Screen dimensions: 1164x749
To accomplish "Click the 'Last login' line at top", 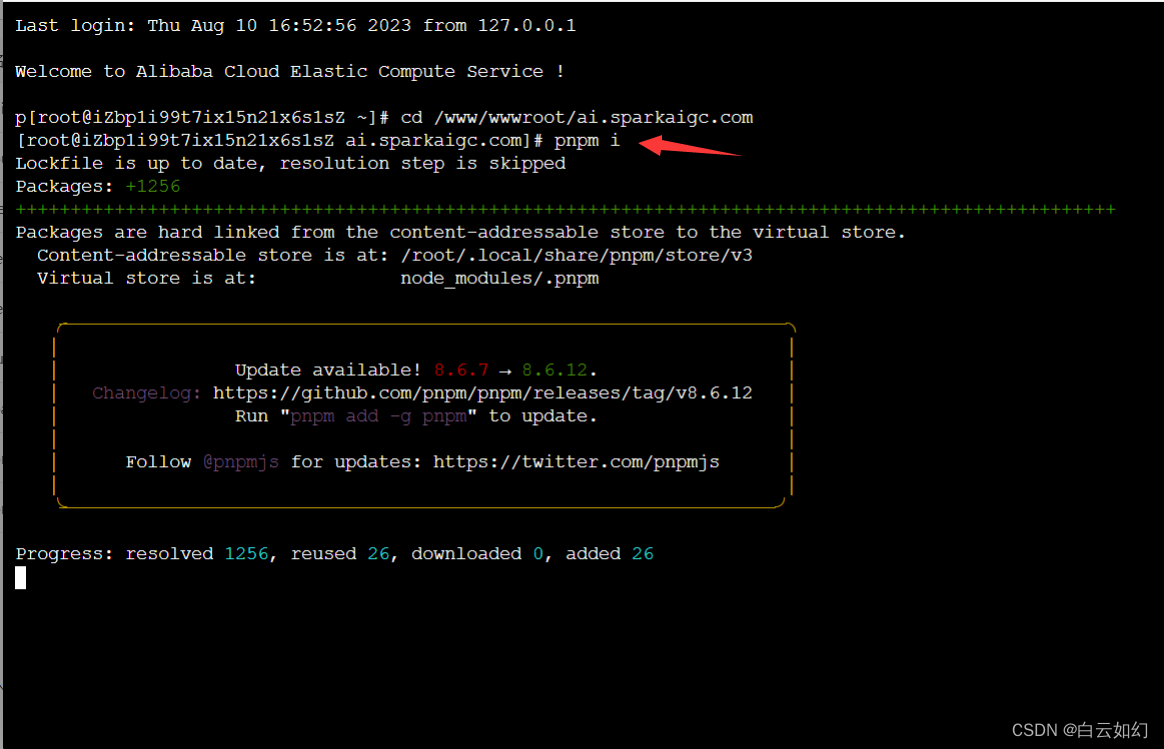I will pyautogui.click(x=295, y=25).
